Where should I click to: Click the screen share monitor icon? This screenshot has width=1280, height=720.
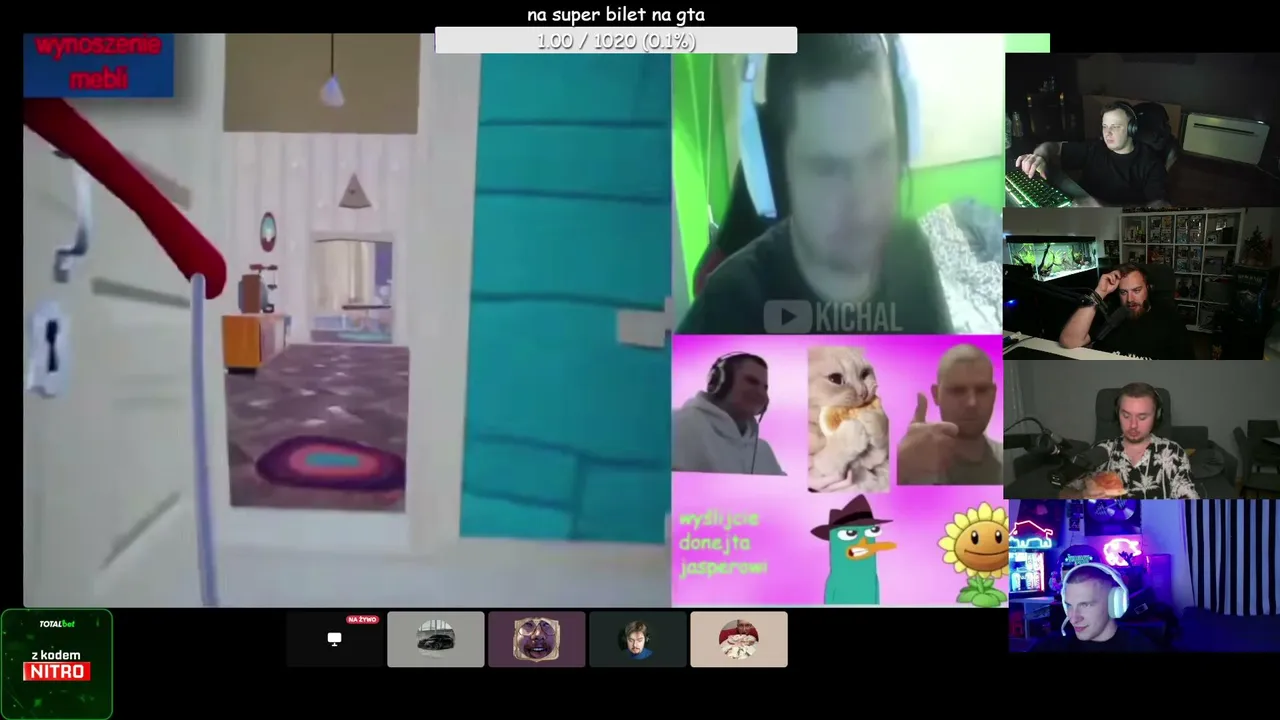coord(334,639)
